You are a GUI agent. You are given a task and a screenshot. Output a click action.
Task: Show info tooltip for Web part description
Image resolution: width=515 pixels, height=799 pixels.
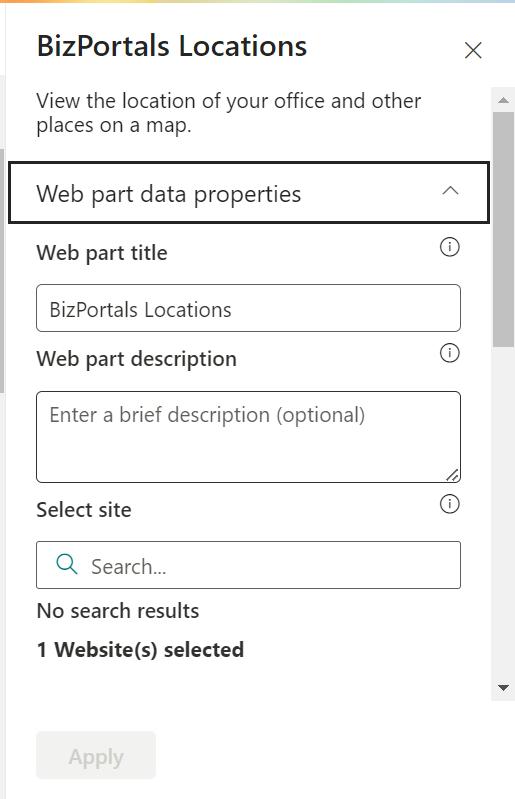(x=449, y=353)
